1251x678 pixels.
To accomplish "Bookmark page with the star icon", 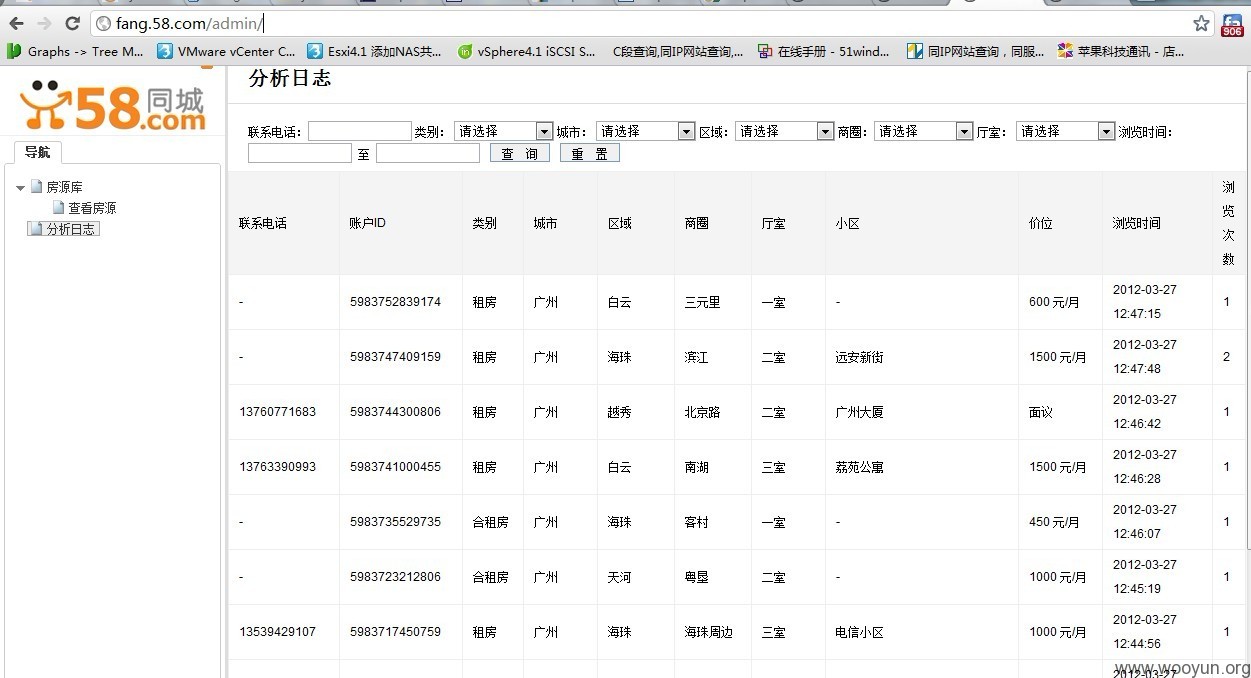I will 1201,23.
